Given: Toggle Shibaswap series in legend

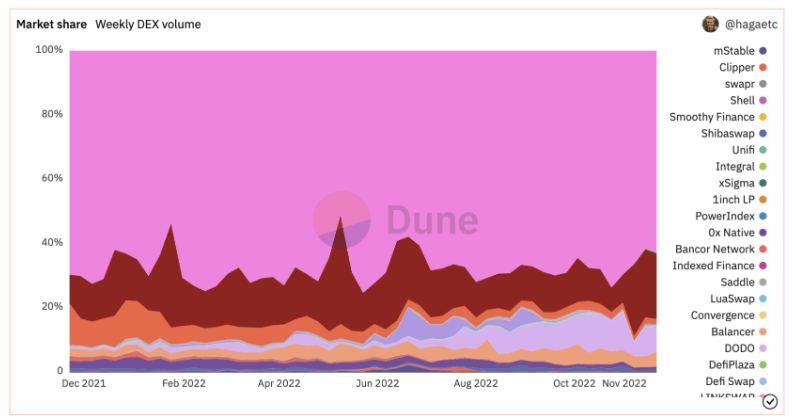Looking at the screenshot, I should [734, 134].
